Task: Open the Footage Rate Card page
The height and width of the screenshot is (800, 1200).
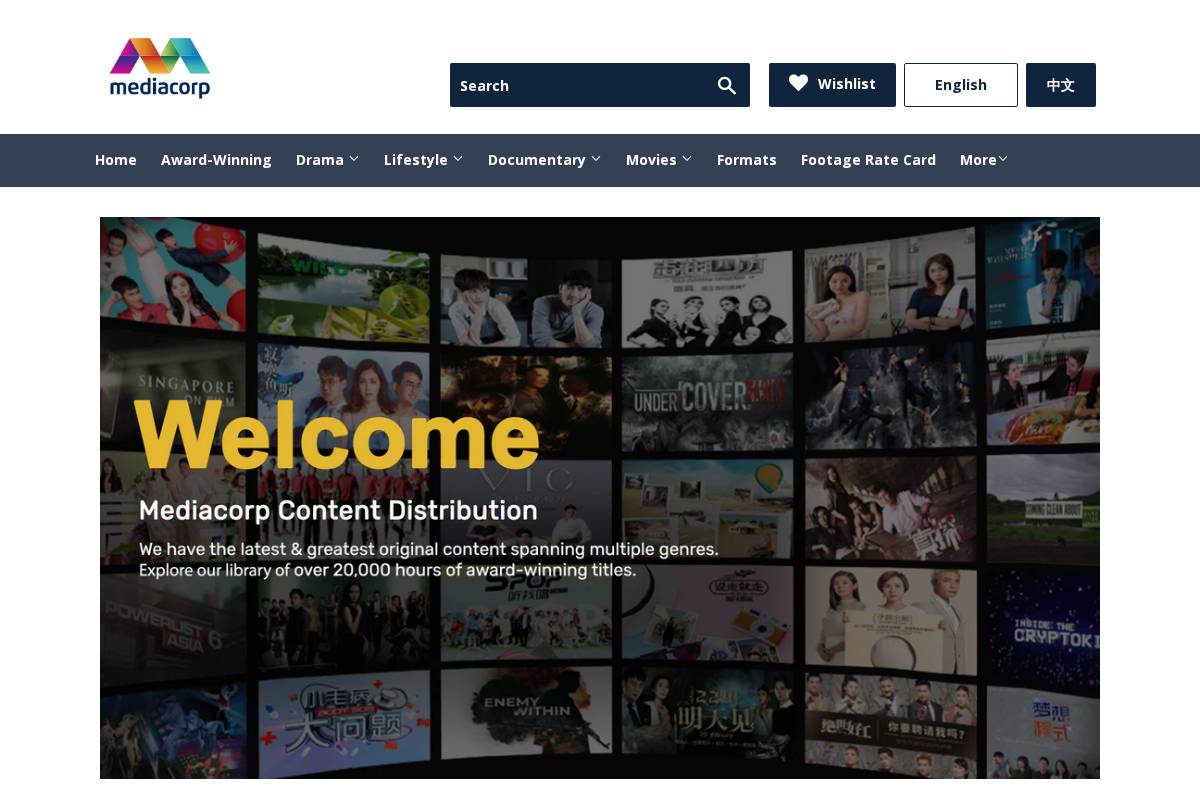Action: point(868,160)
